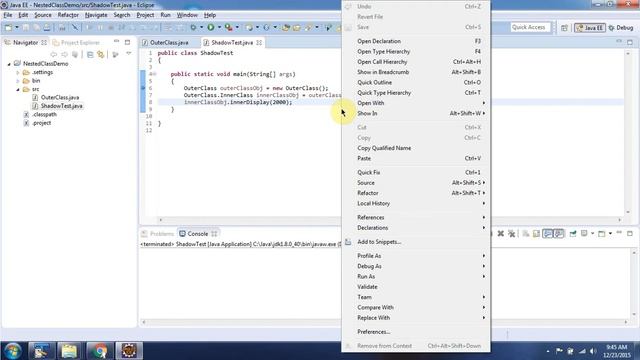The image size is (640, 360).
Task: Select the .project file
Action: click(x=42, y=123)
